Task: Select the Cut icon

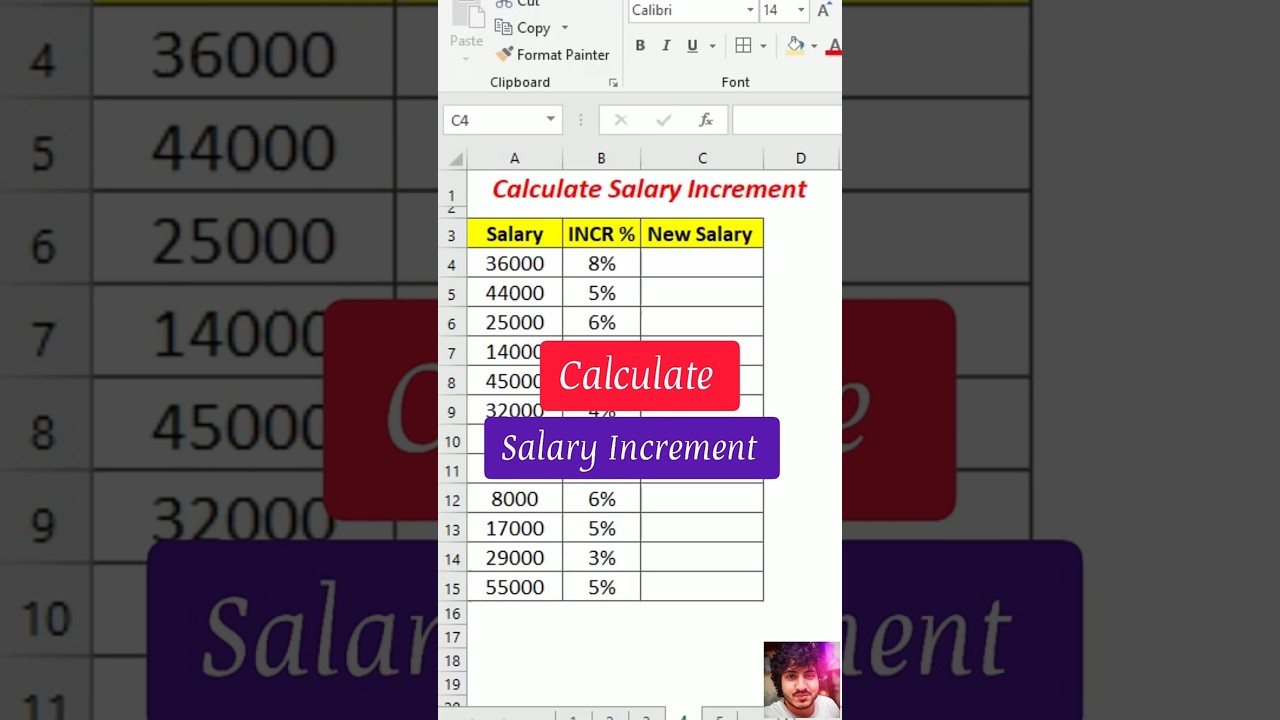Action: (503, 3)
